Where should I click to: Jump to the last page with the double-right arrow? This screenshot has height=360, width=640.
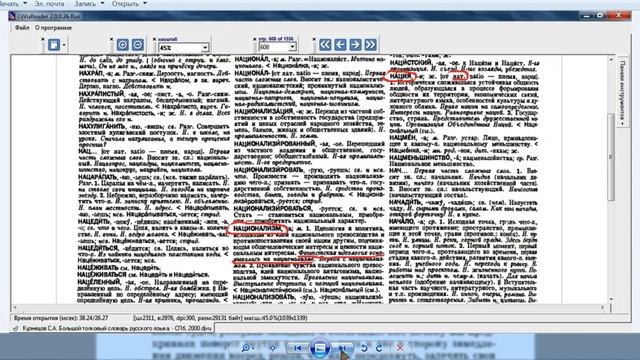371,44
